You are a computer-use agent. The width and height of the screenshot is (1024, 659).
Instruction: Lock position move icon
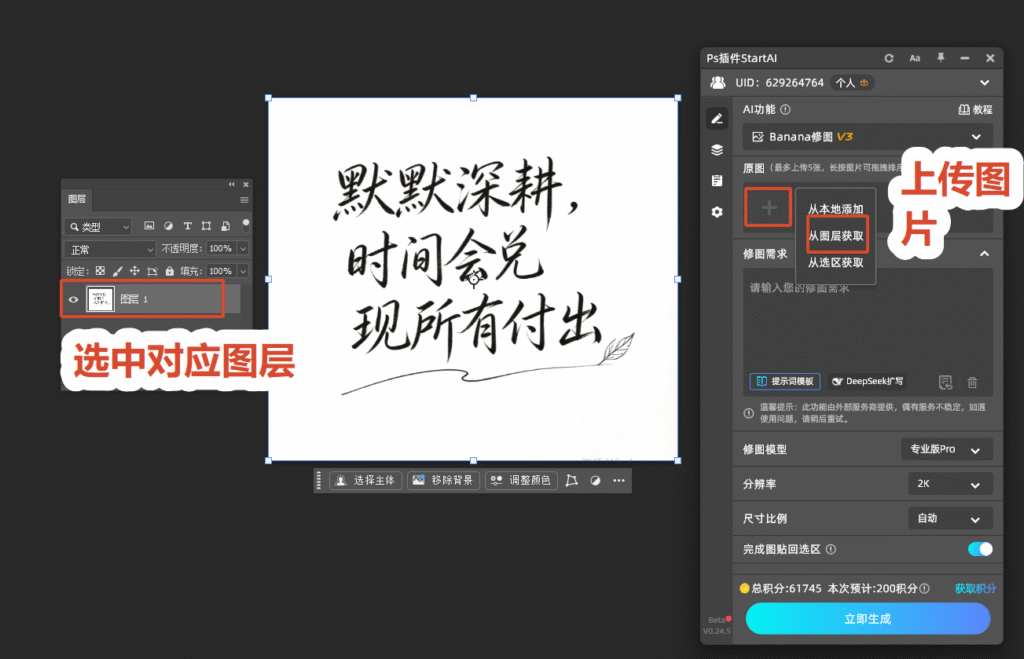click(135, 270)
